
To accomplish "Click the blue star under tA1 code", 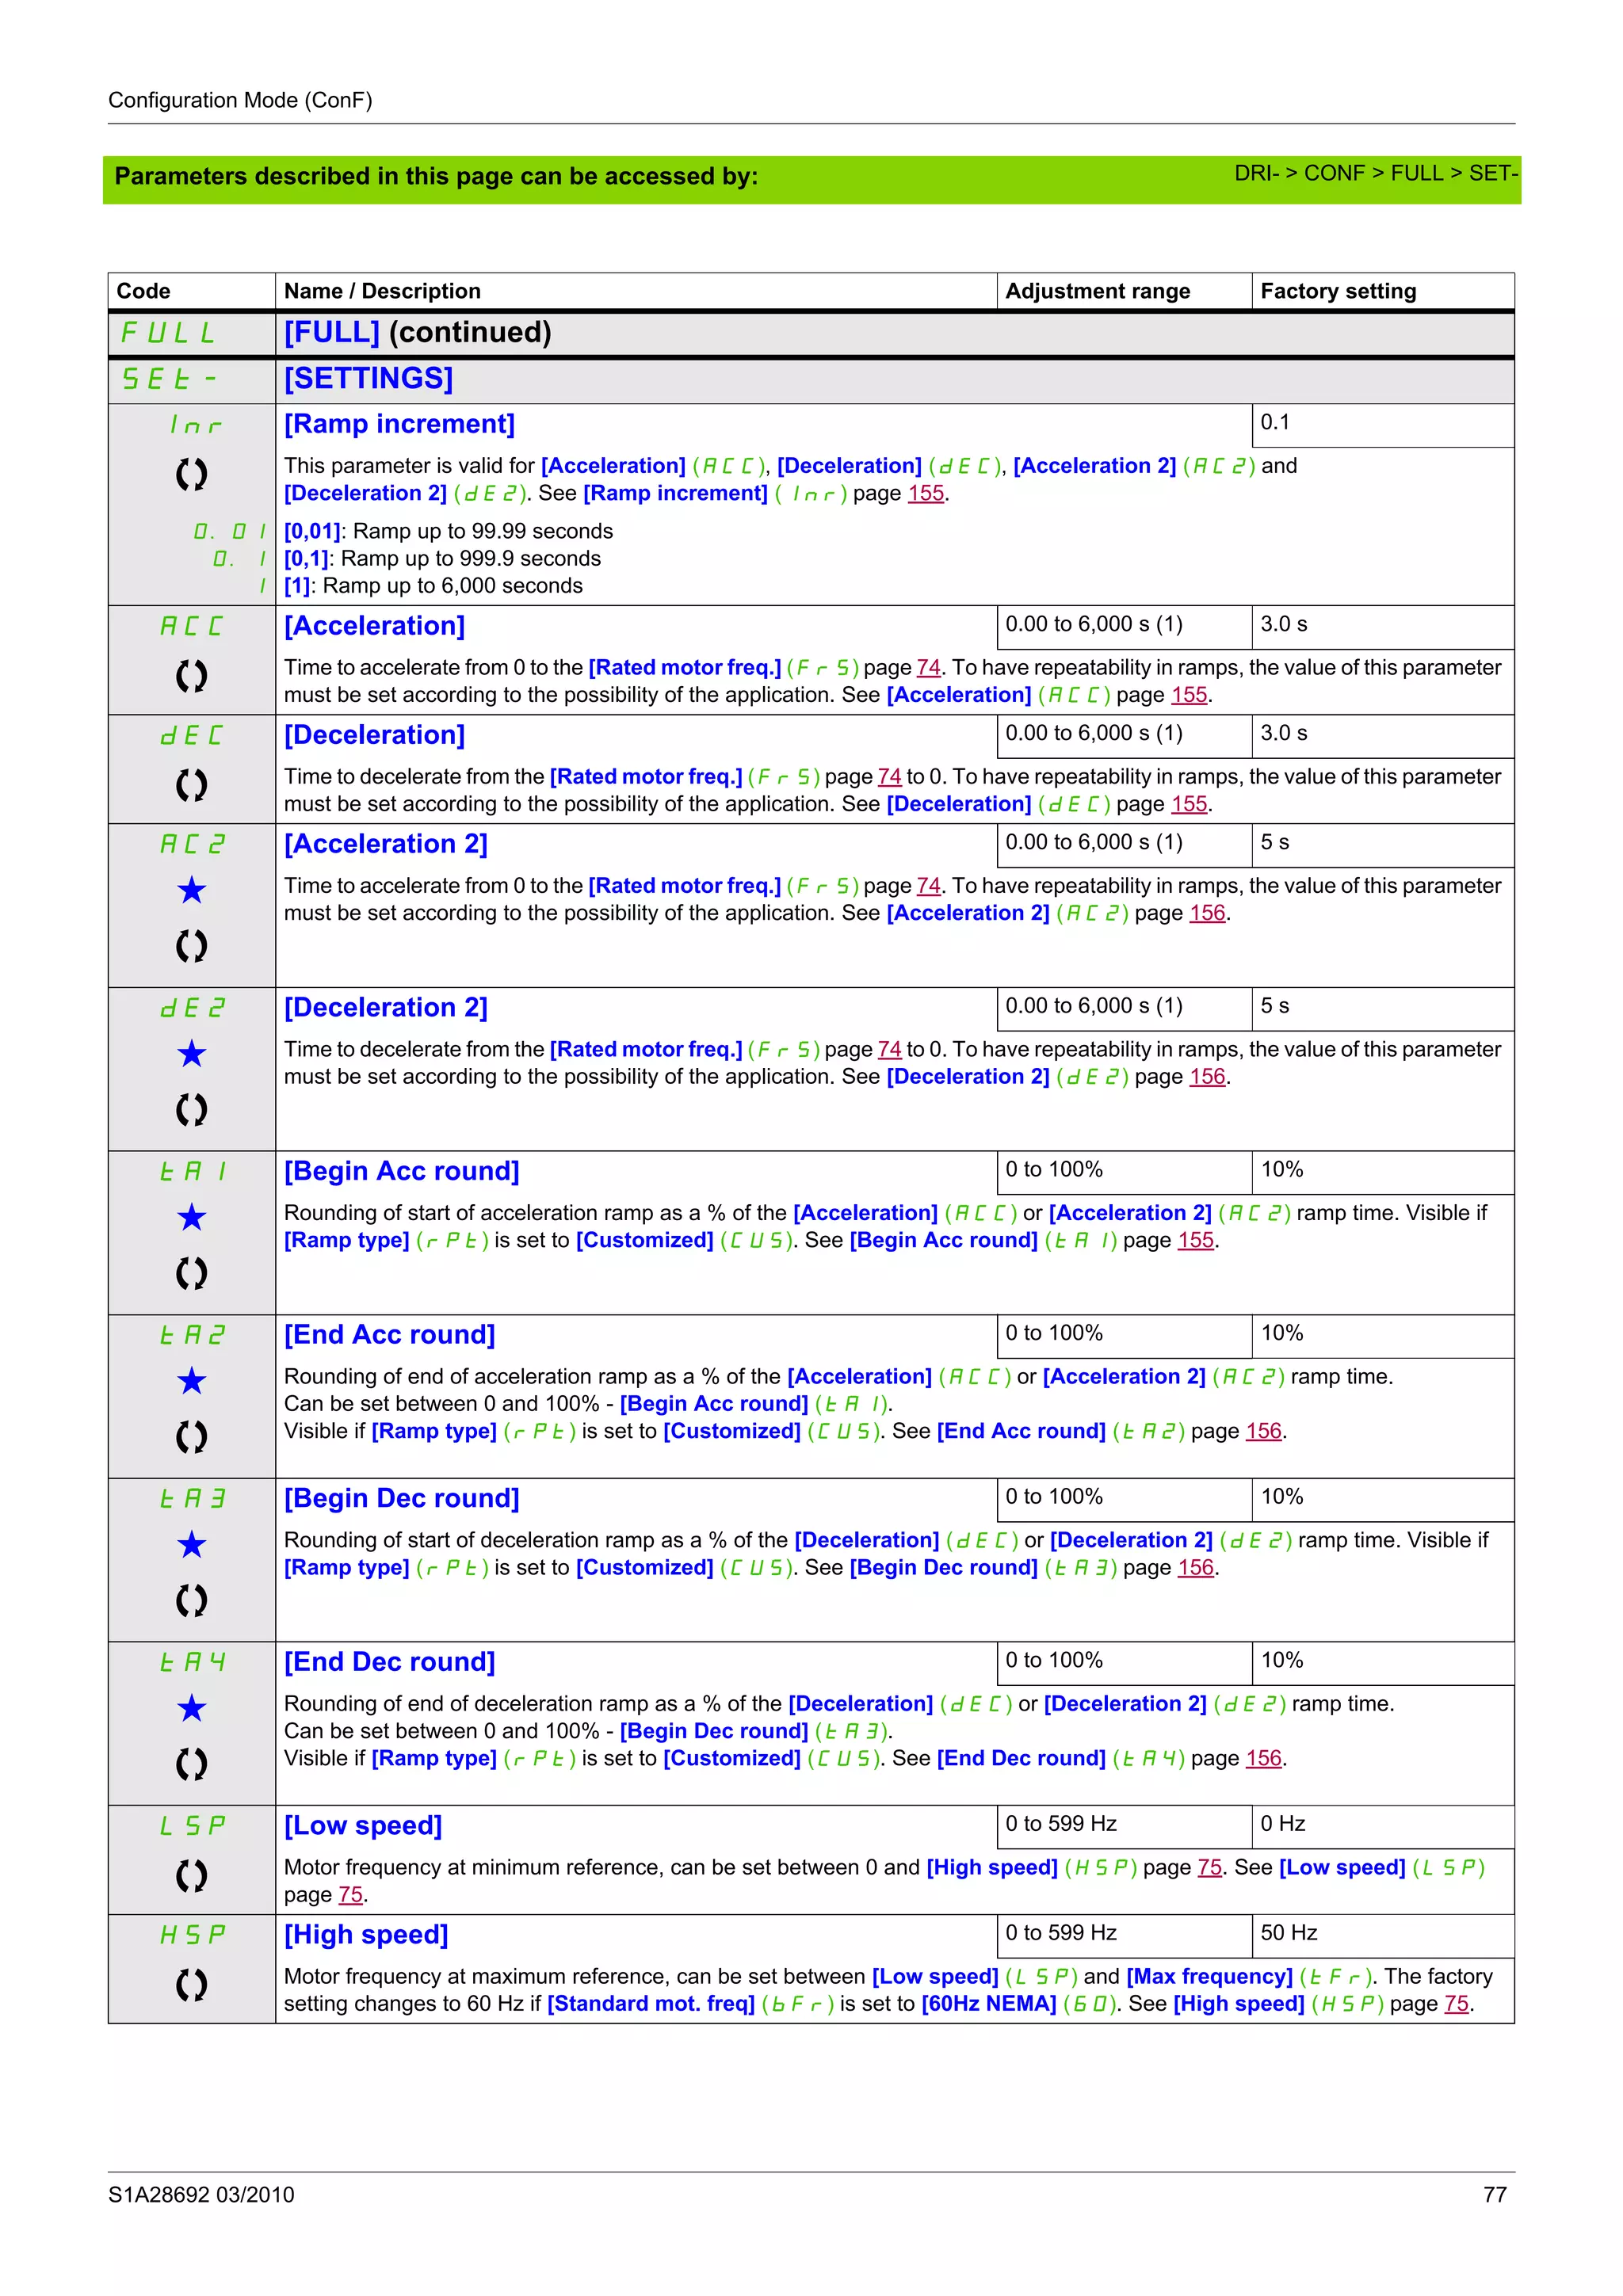I will coord(191,1218).
